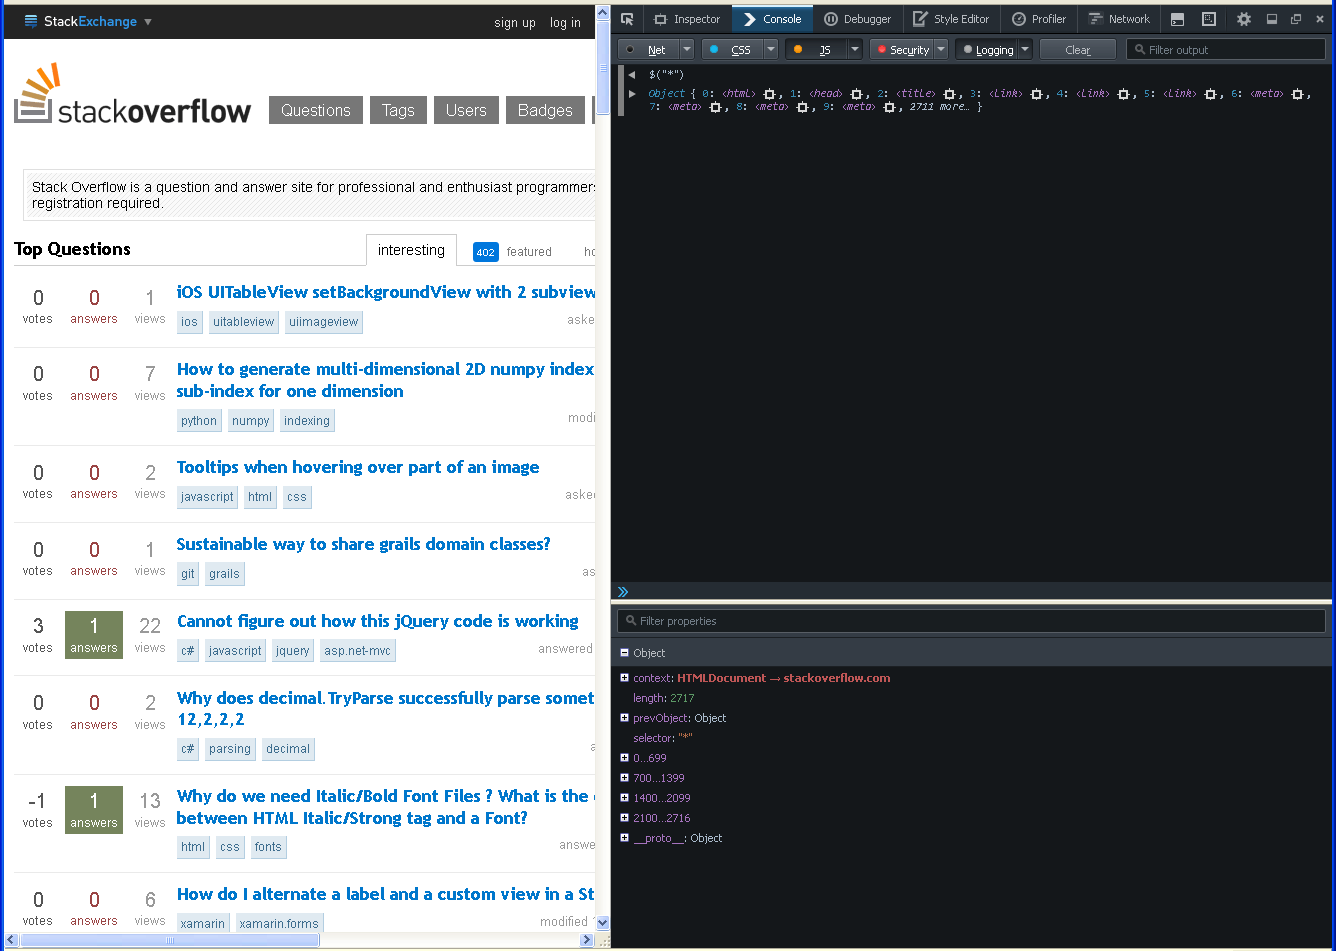This screenshot has width=1336, height=951.
Task: Switch to the Inspector tab
Action: coord(687,19)
